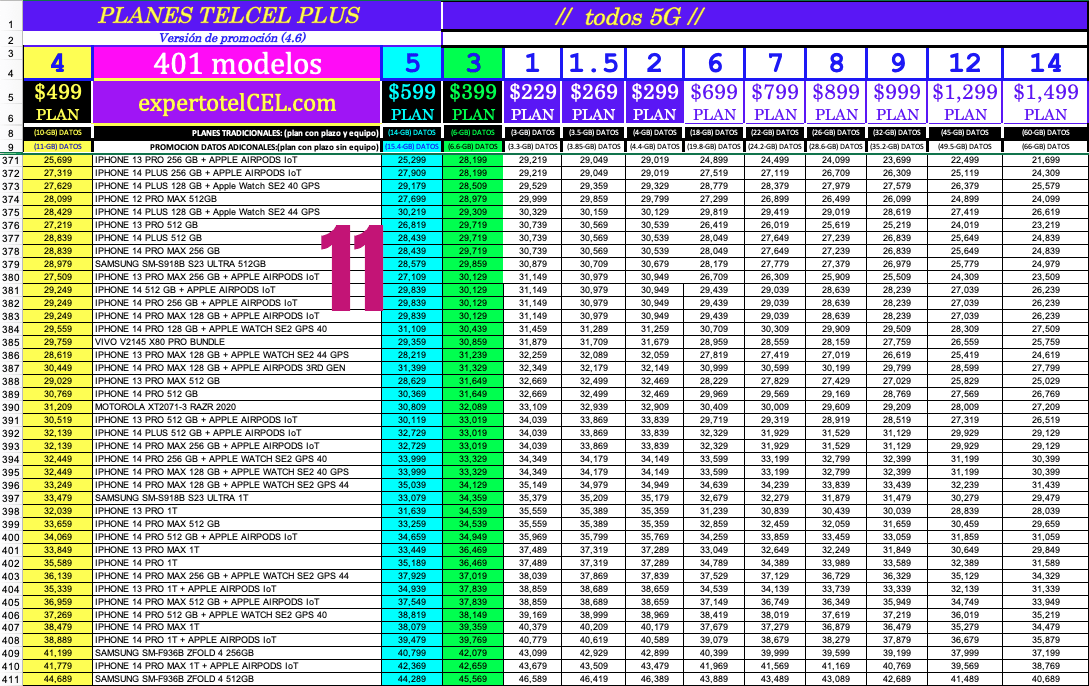The image size is (1089, 686).
Task: Open the expertotelCEL.com link cell
Action: [237, 103]
